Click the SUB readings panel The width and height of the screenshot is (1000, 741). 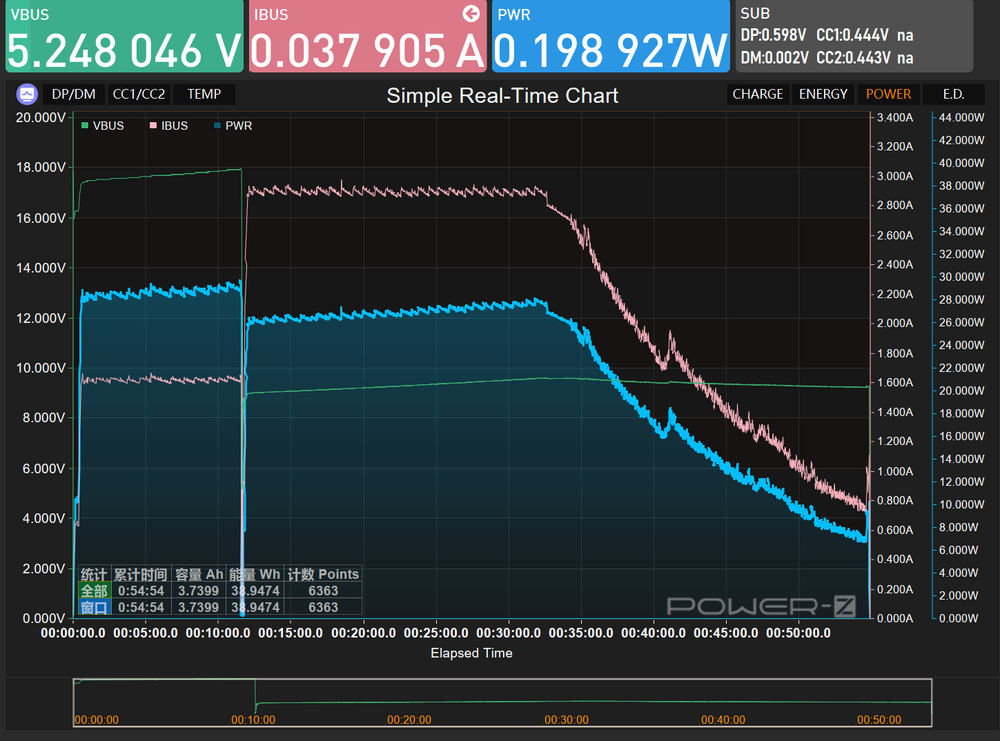point(855,36)
